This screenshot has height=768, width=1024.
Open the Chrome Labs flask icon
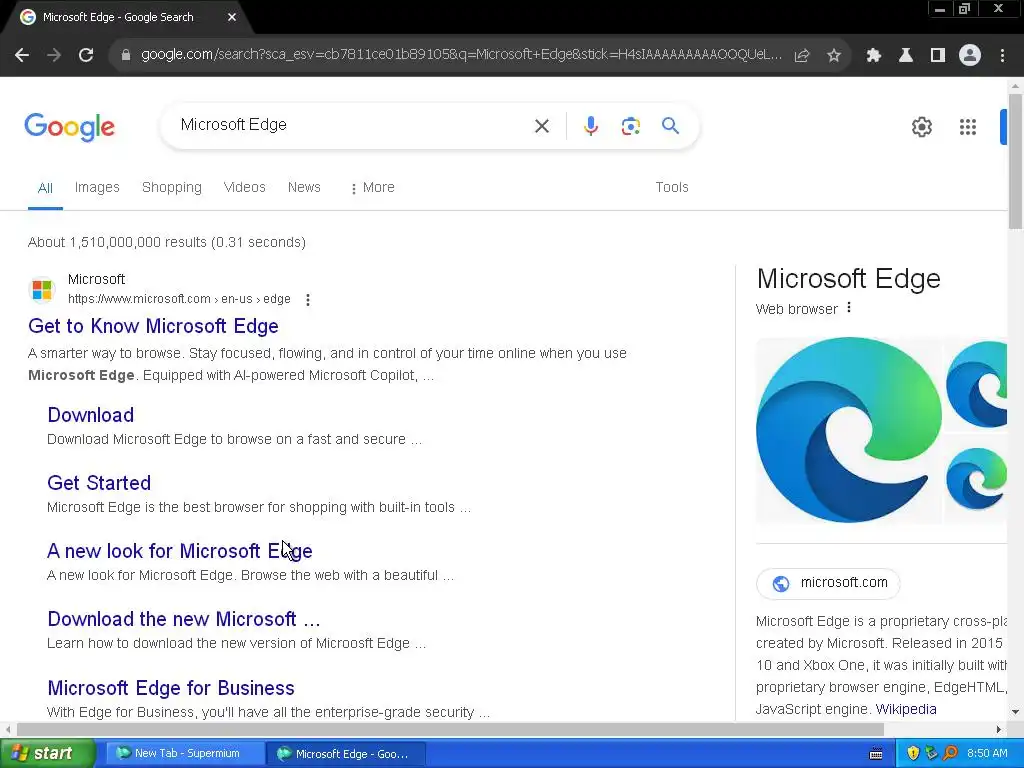tap(906, 56)
